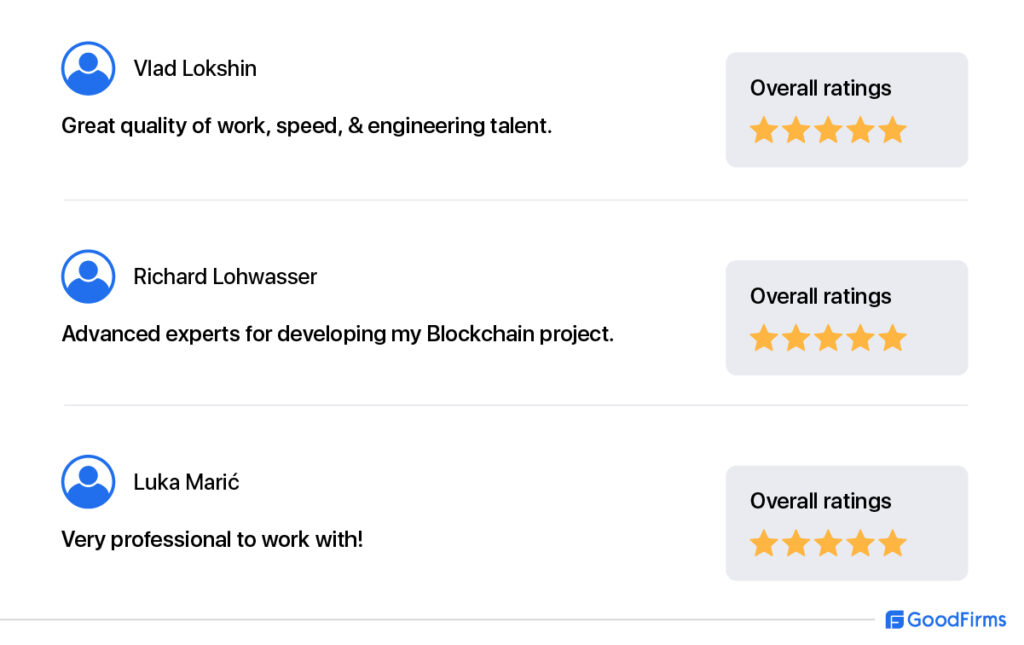The image size is (1024, 645).
Task: Click Overall ratings label in Vlad's card
Action: tap(820, 88)
